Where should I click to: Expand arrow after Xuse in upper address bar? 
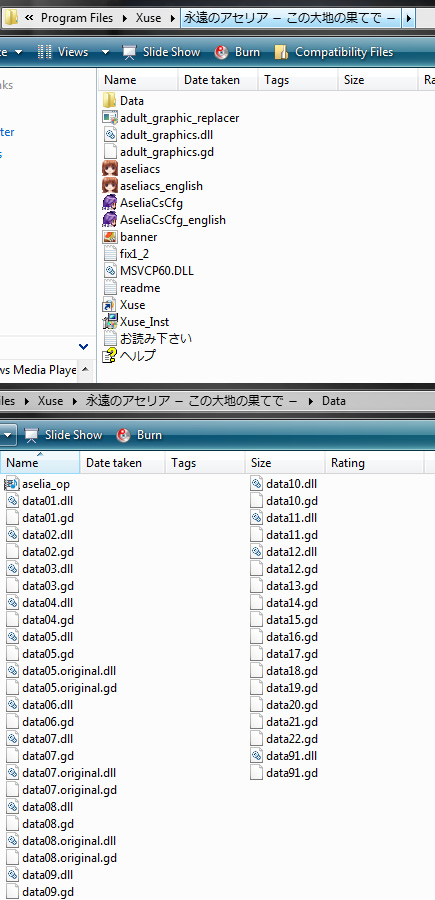[173, 18]
